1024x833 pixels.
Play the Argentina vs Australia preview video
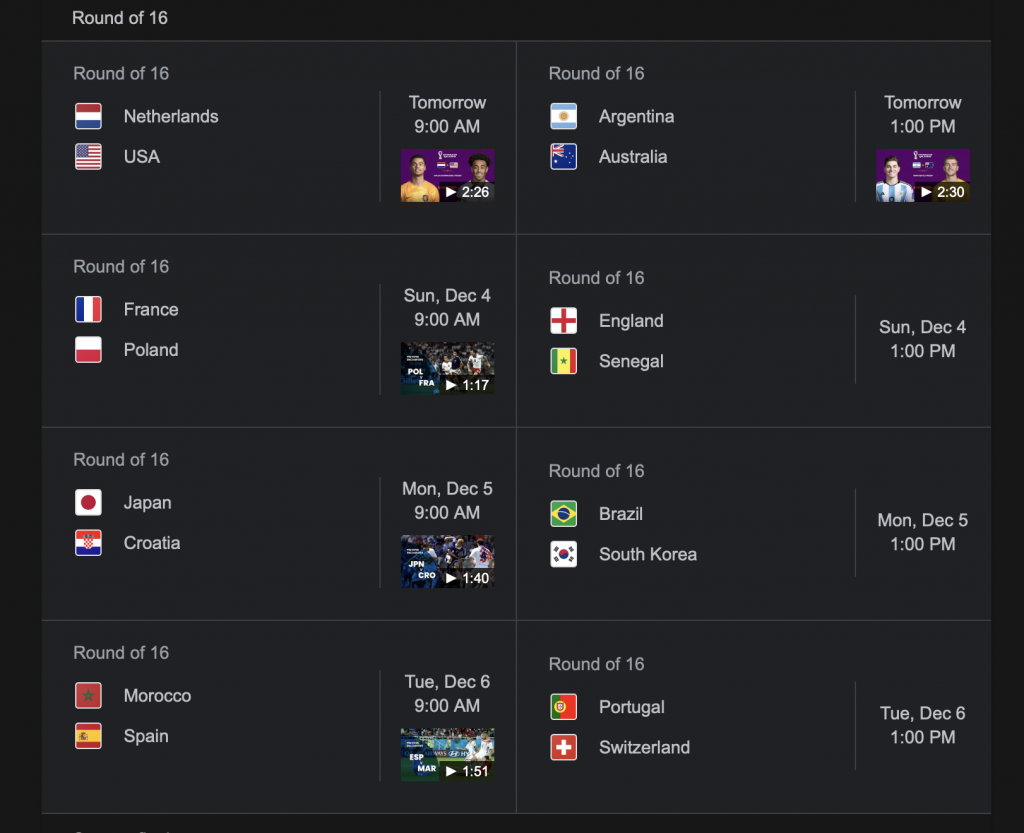point(922,176)
